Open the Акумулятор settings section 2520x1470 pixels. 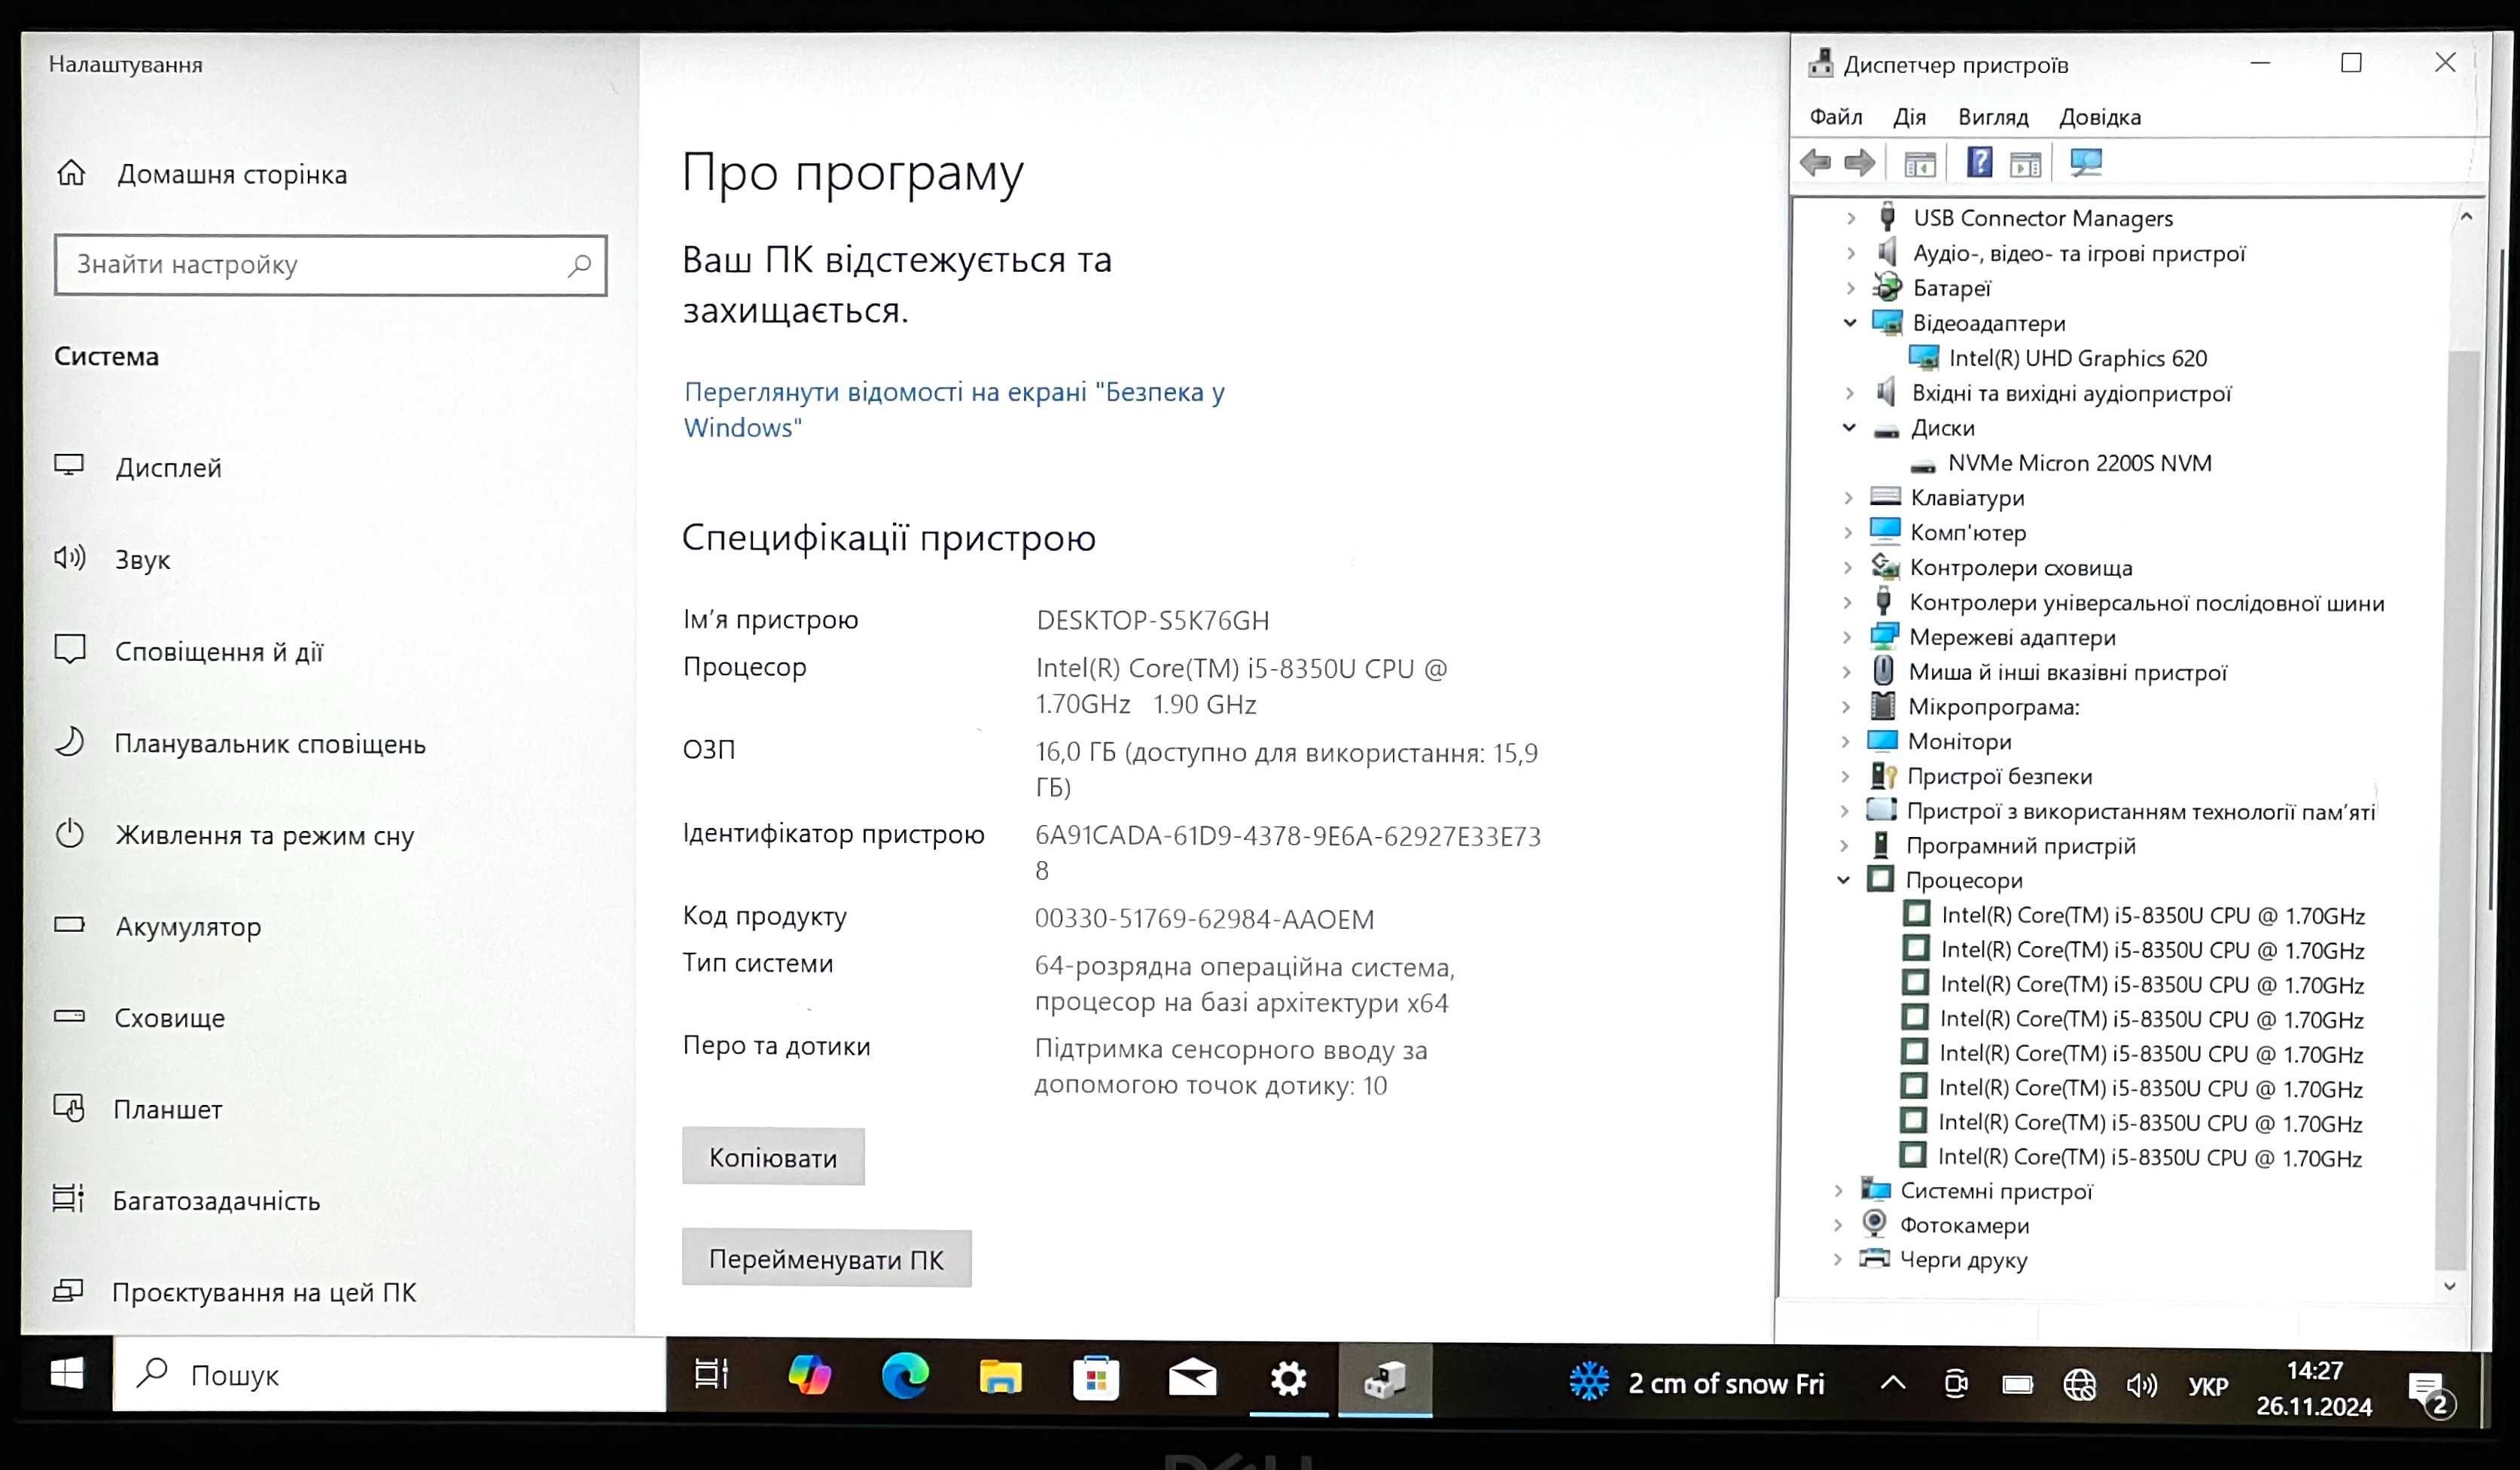[188, 926]
